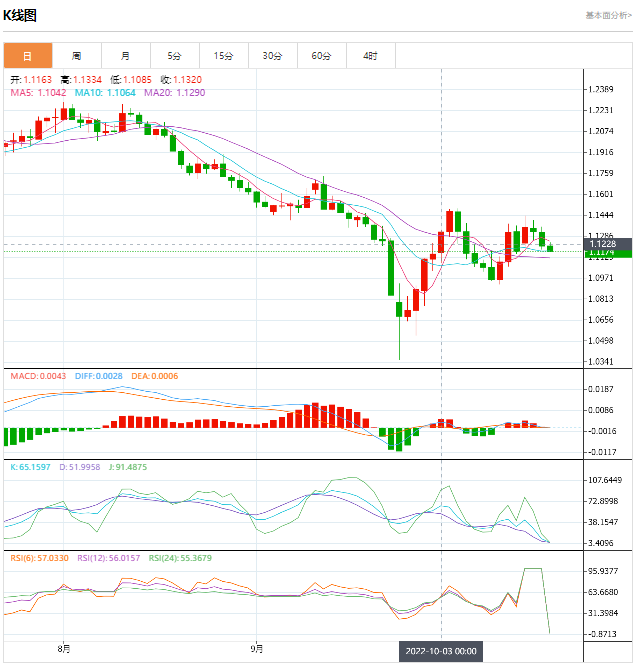Click the 2022-10-03 00:00 date marker
This screenshot has height=665, width=633.
pos(441,651)
